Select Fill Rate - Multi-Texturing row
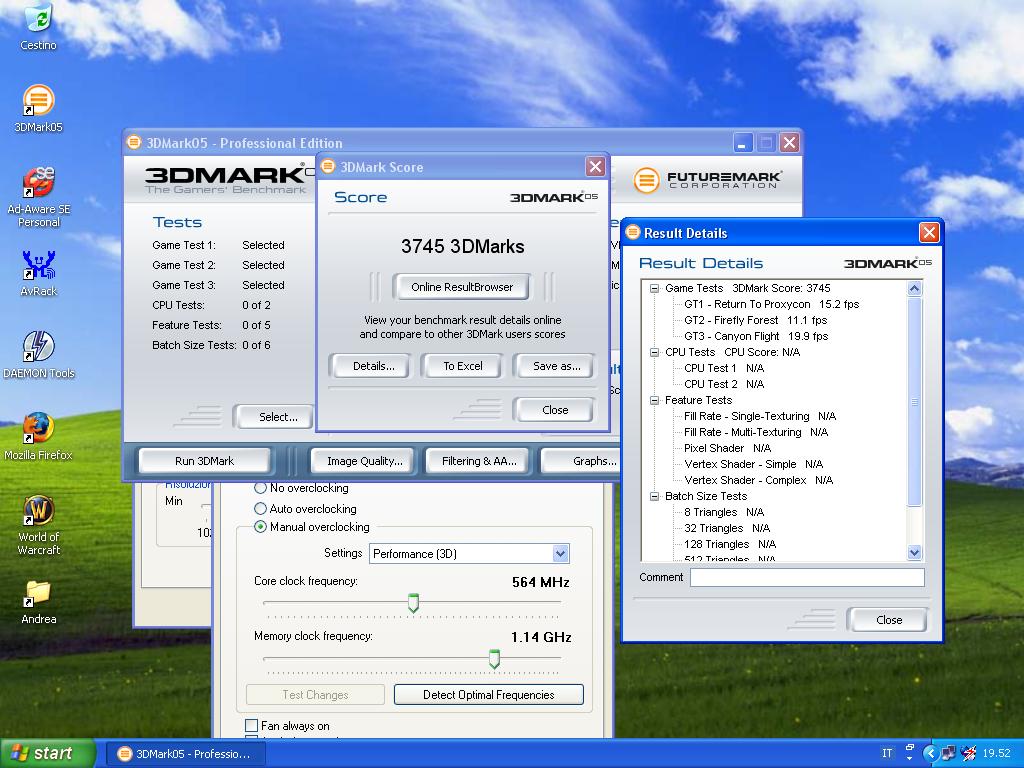Screen dimensions: 1024x768 coord(756,432)
